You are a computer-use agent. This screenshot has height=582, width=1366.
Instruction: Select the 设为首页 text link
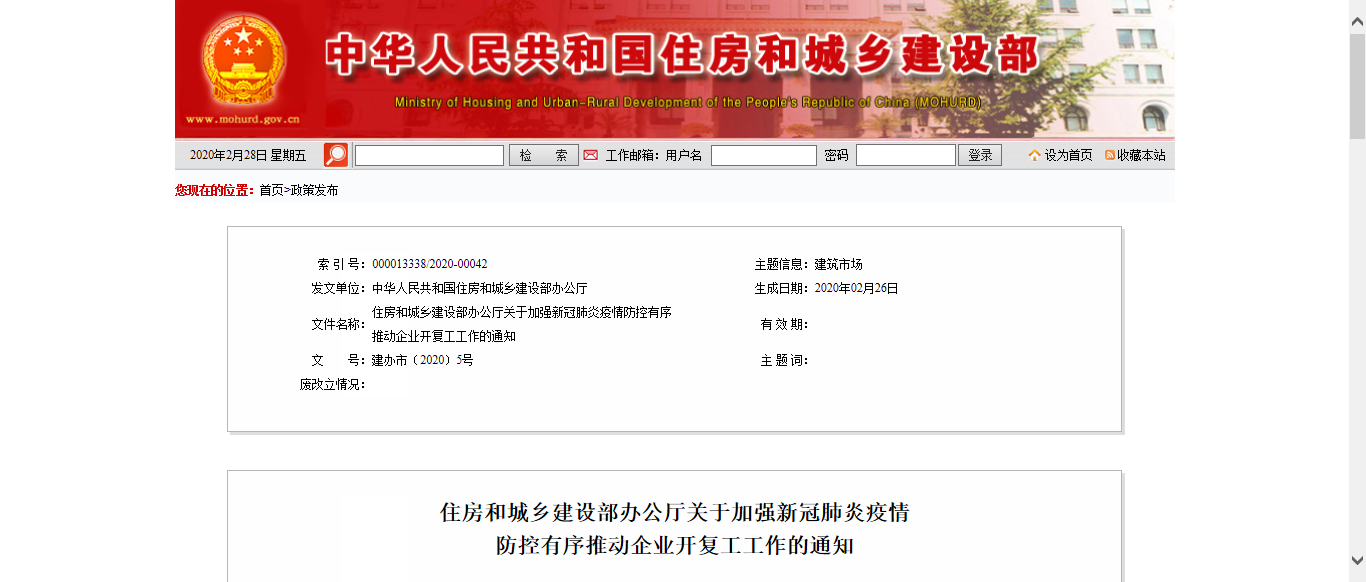pyautogui.click(x=1068, y=155)
